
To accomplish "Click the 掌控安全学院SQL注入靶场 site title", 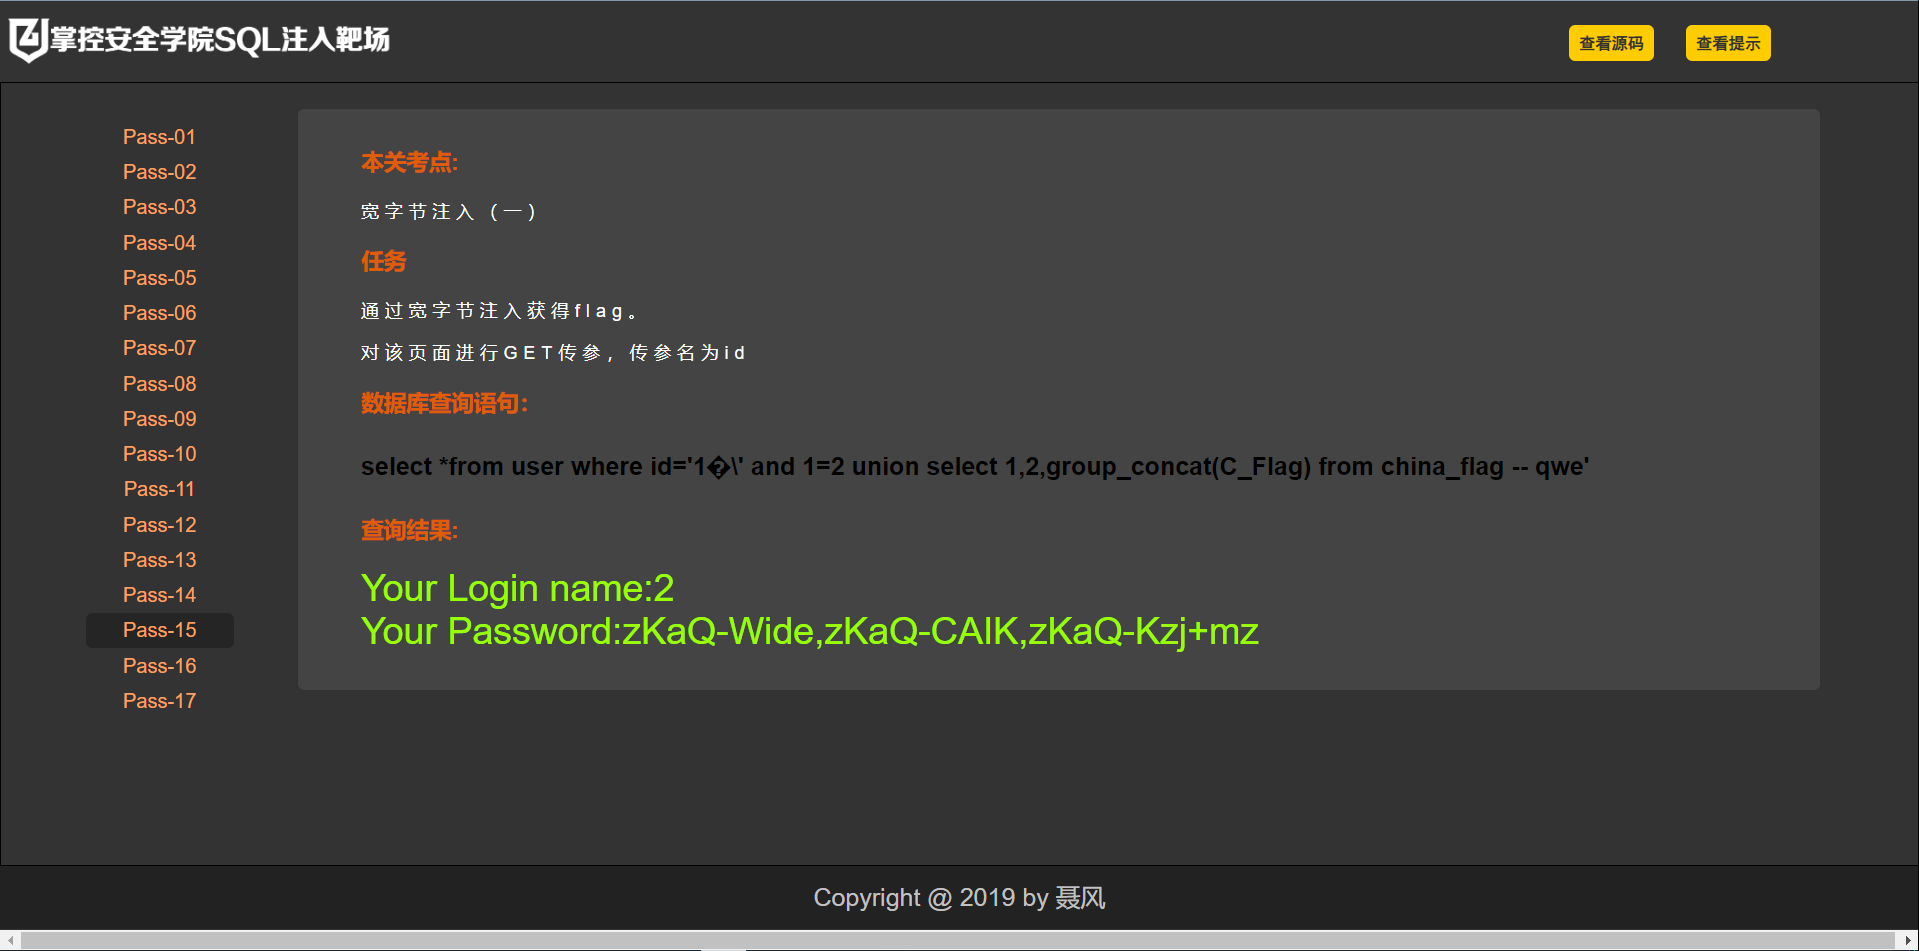I will pos(220,39).
